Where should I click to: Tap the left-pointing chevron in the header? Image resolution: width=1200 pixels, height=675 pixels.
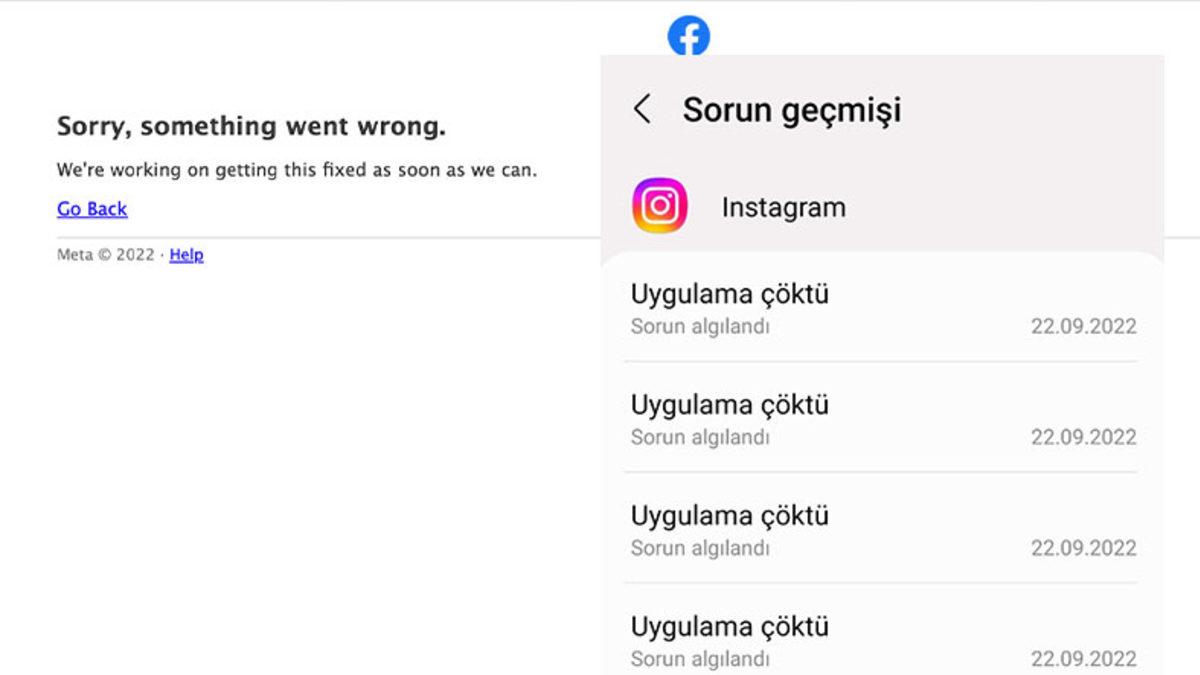point(645,112)
